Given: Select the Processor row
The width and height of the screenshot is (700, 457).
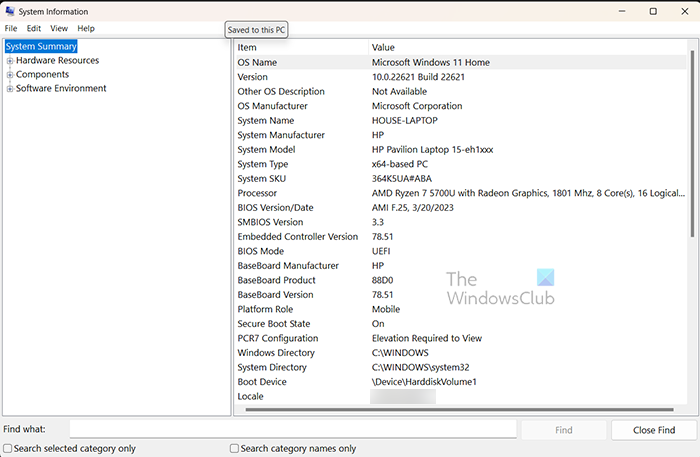Looking at the screenshot, I should 461,193.
